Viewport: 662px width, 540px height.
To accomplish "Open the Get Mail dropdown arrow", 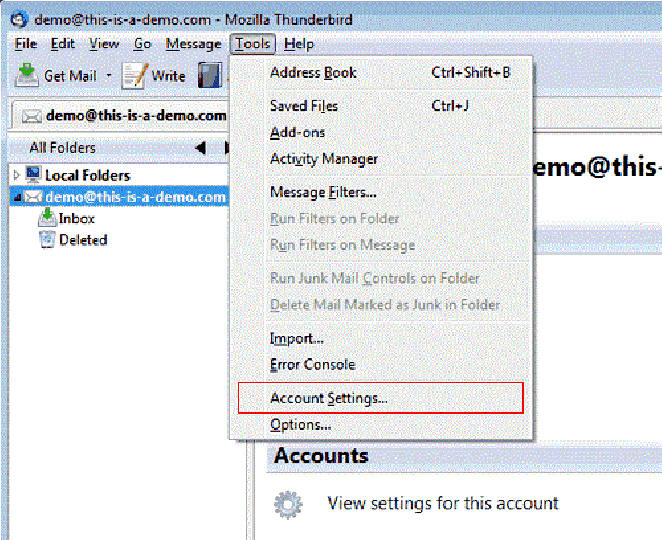I will (x=109, y=76).
